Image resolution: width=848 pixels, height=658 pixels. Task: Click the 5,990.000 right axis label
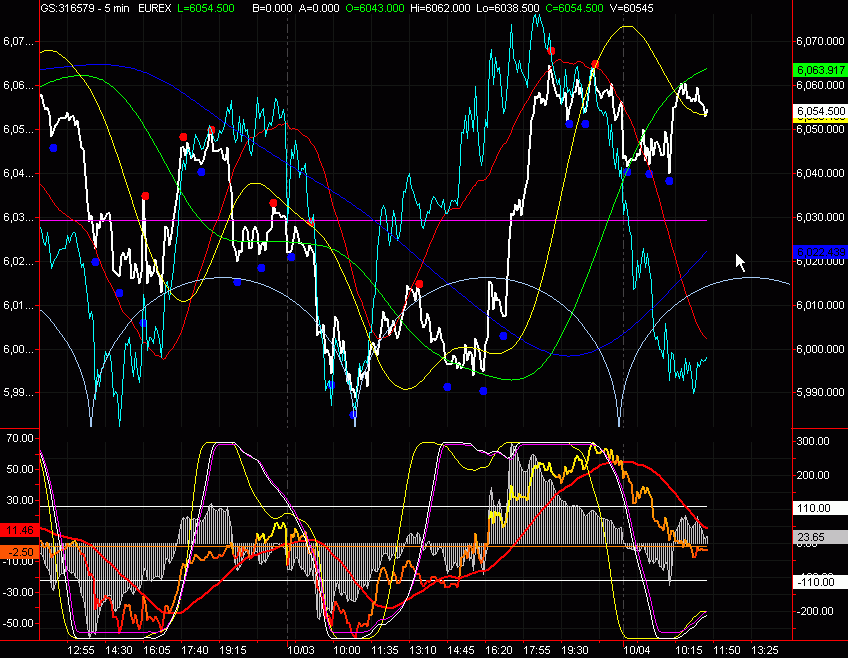(820, 391)
